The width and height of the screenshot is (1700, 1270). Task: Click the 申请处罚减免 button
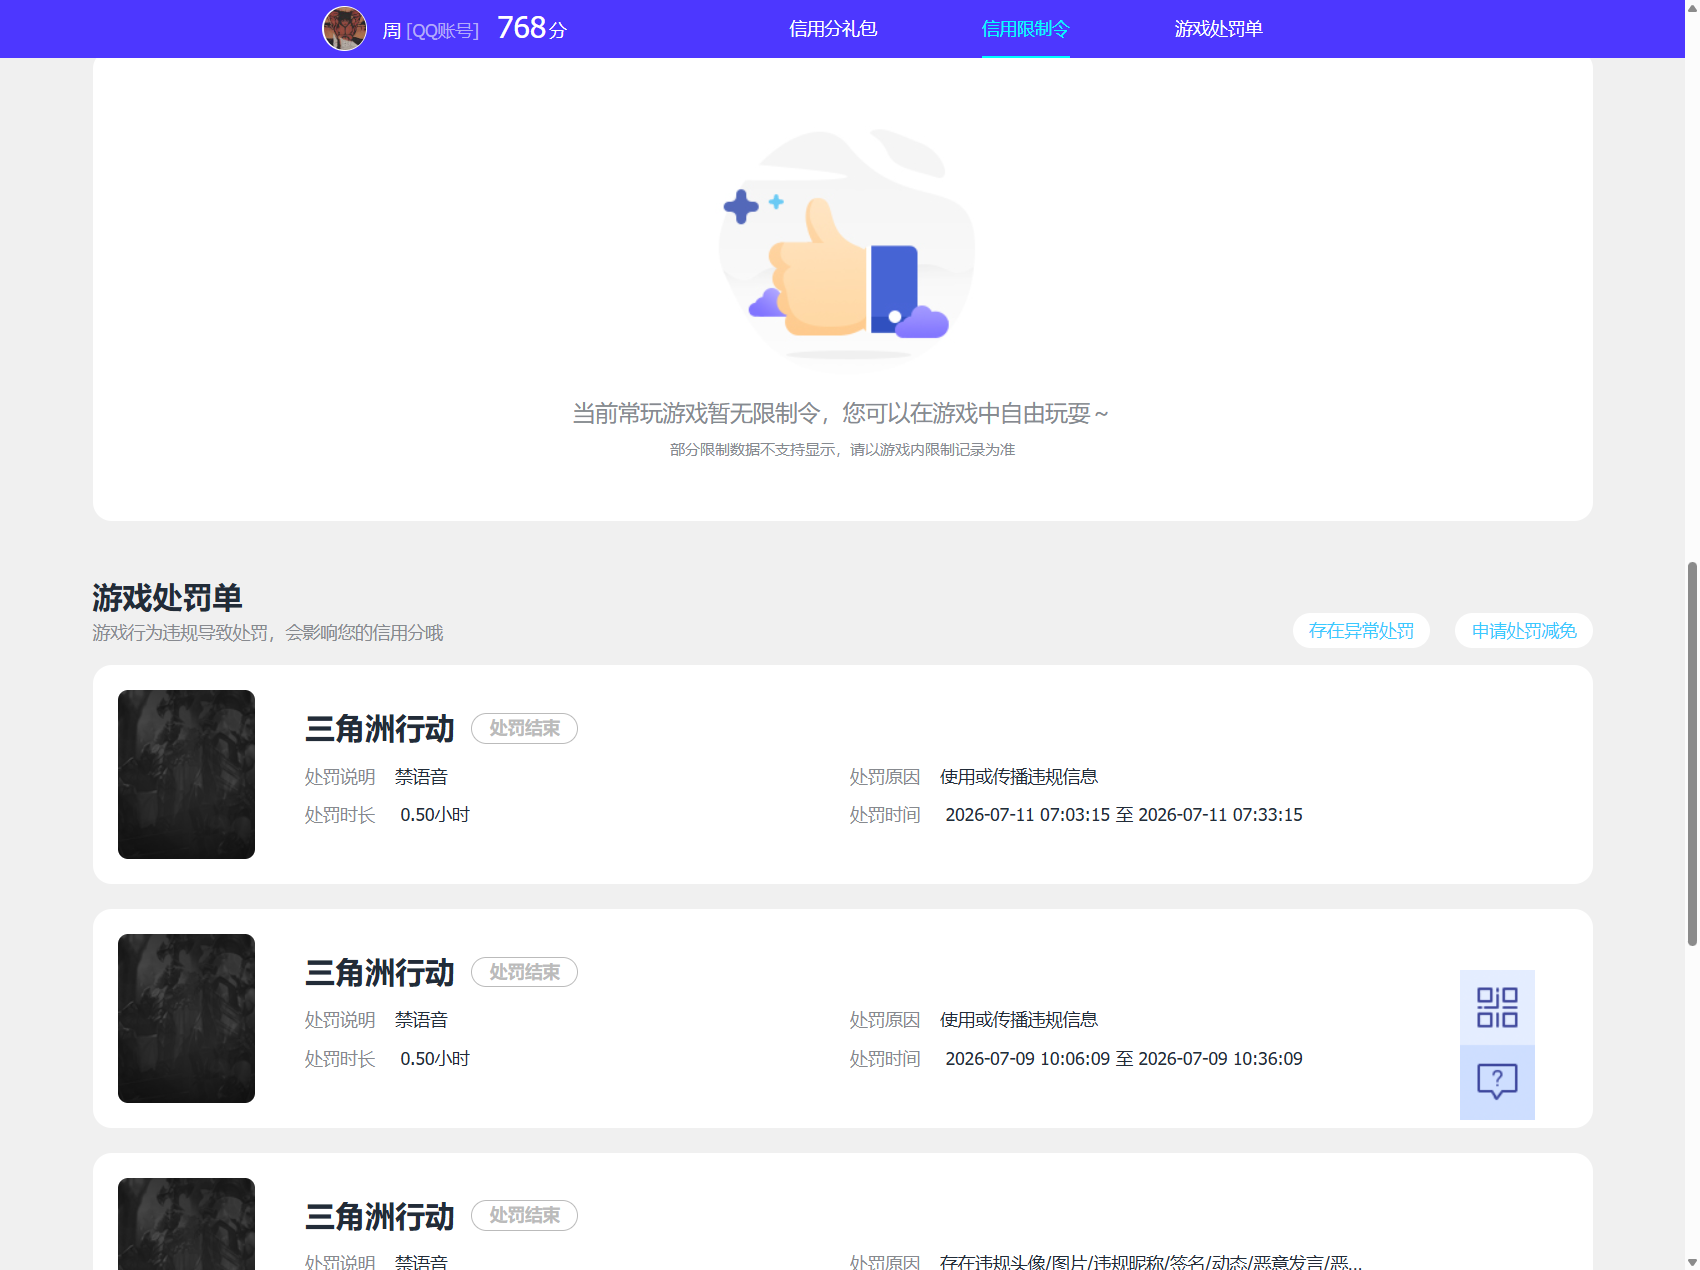click(1524, 631)
